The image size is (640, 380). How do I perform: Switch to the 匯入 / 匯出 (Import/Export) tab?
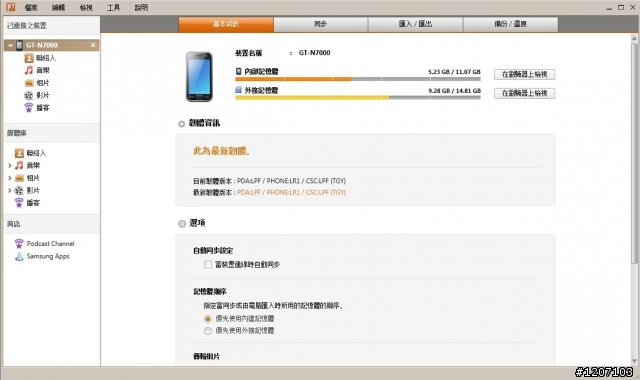pyautogui.click(x=415, y=24)
